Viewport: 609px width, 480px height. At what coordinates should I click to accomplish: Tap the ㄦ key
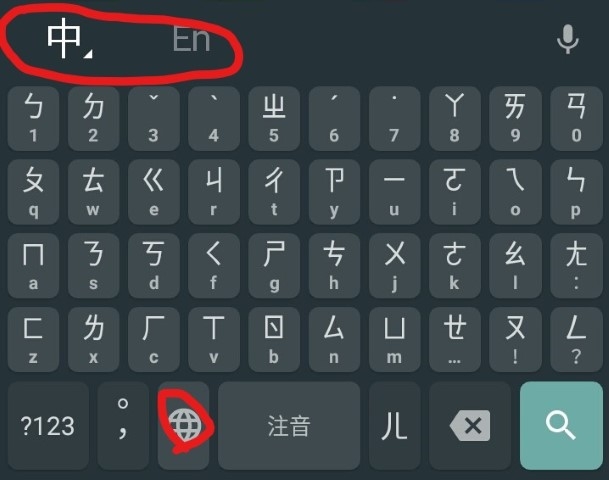[394, 426]
